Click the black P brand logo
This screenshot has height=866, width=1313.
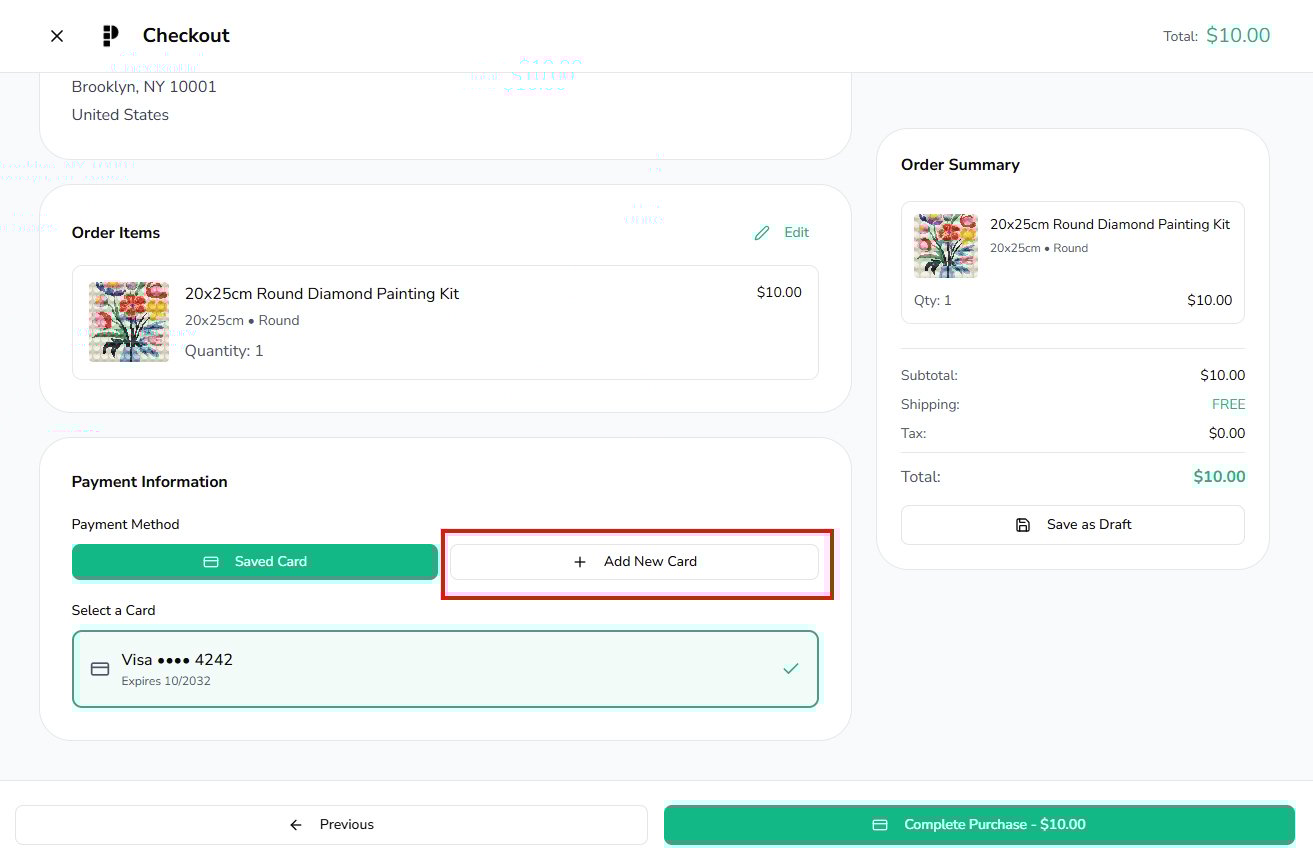click(x=110, y=36)
